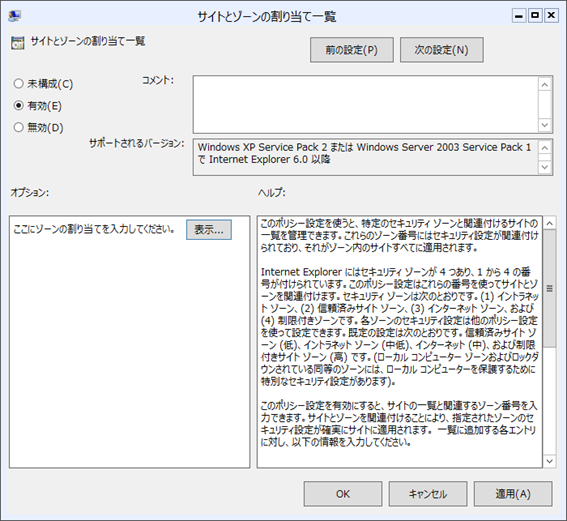Click the comment box scroll down arrow
The width and height of the screenshot is (567, 521).
click(545, 125)
